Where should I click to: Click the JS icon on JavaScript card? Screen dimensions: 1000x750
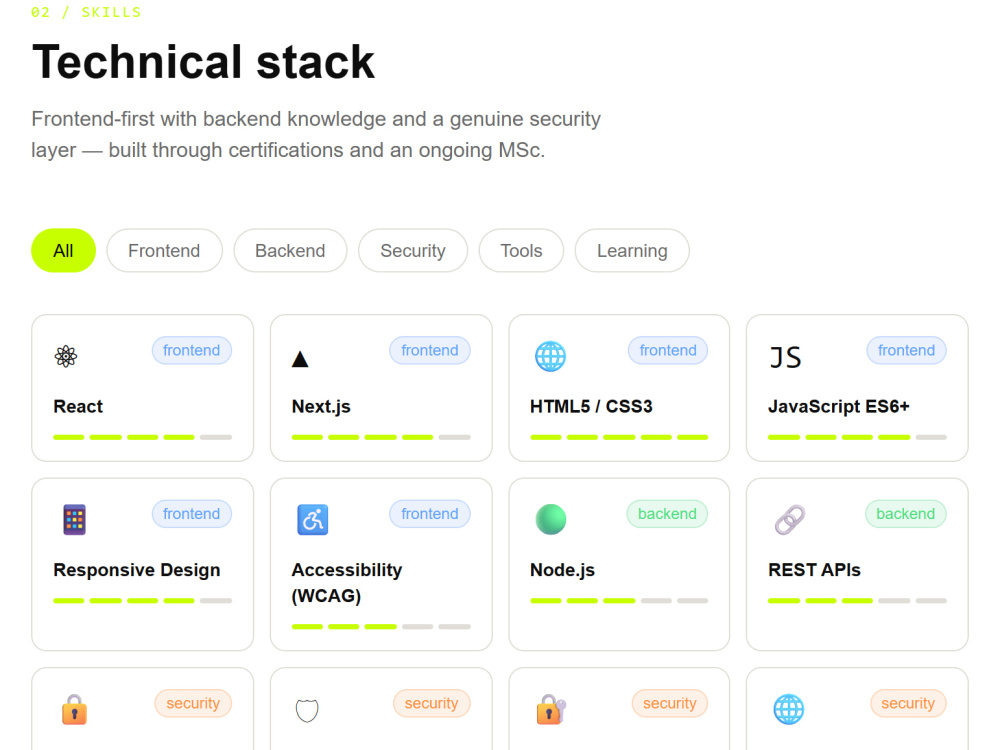pyautogui.click(x=785, y=358)
